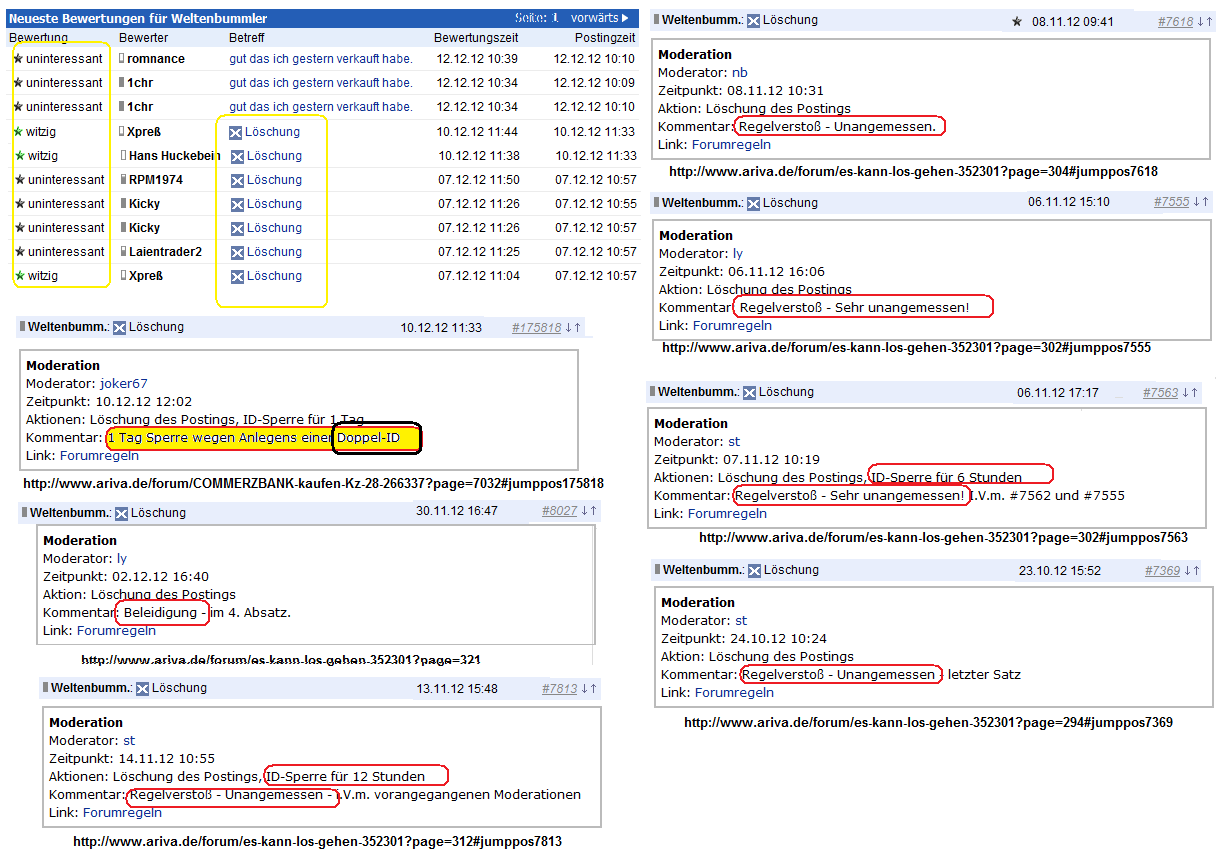The width and height of the screenshot is (1216, 851).
Task: Click the user status icon beside Hans Huckebein
Action: 124,155
